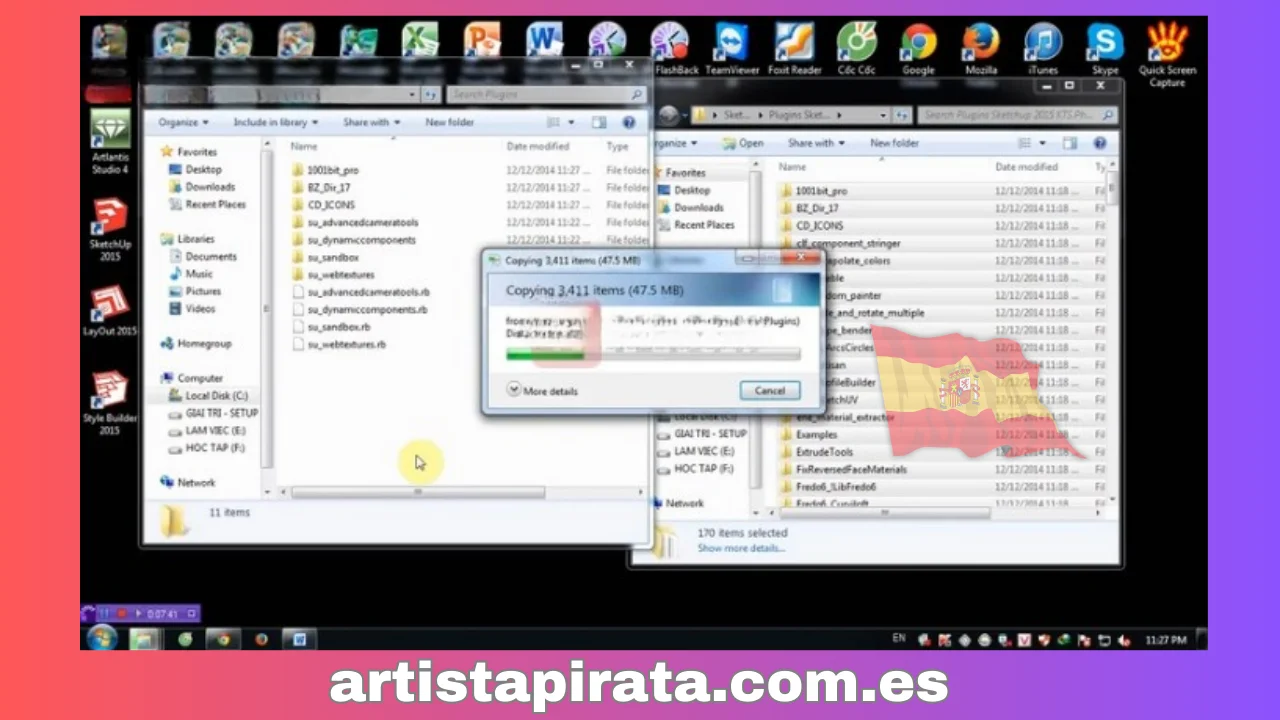Expand address dropdown in Plugins Sketchup 2015 window
This screenshot has width=1280, height=720.
tap(884, 115)
